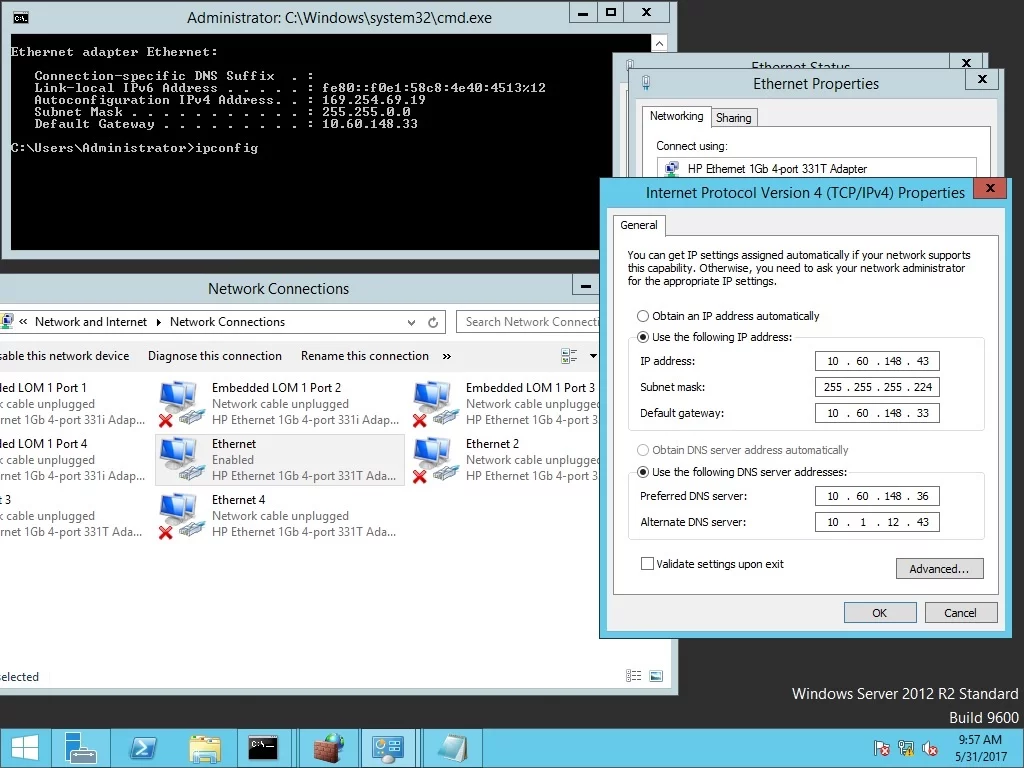Select the Embedded LOM 1 Port 4 connection
Screen dimensions: 1024x768
click(x=72, y=460)
